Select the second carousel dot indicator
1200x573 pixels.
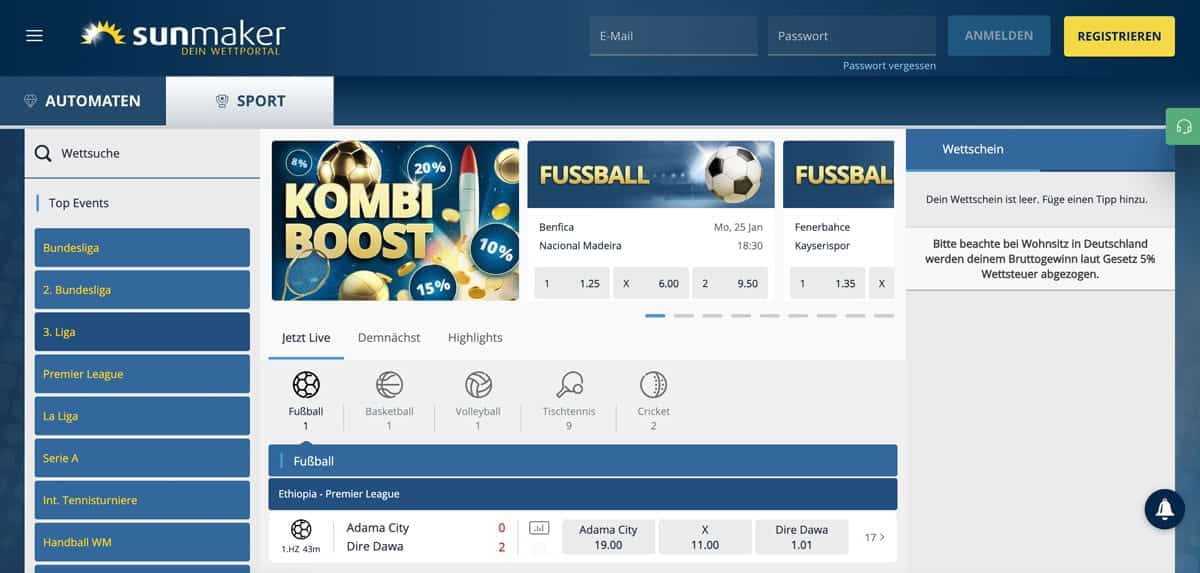[x=684, y=315]
